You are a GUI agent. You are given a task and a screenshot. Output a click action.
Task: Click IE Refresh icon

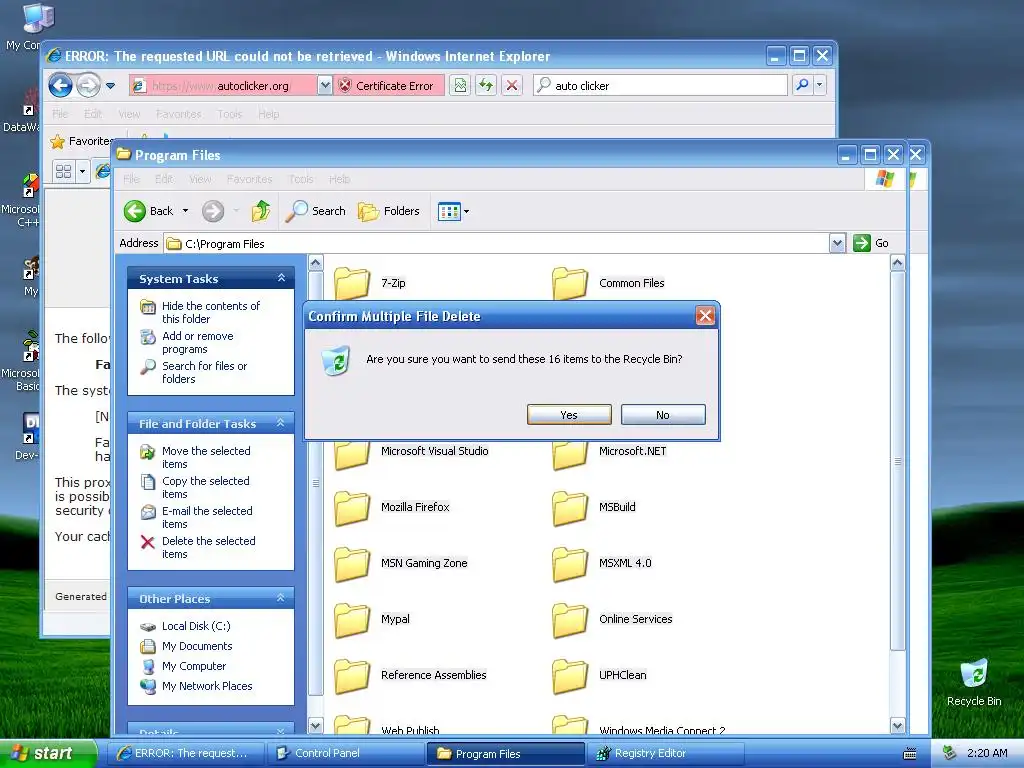click(x=486, y=86)
